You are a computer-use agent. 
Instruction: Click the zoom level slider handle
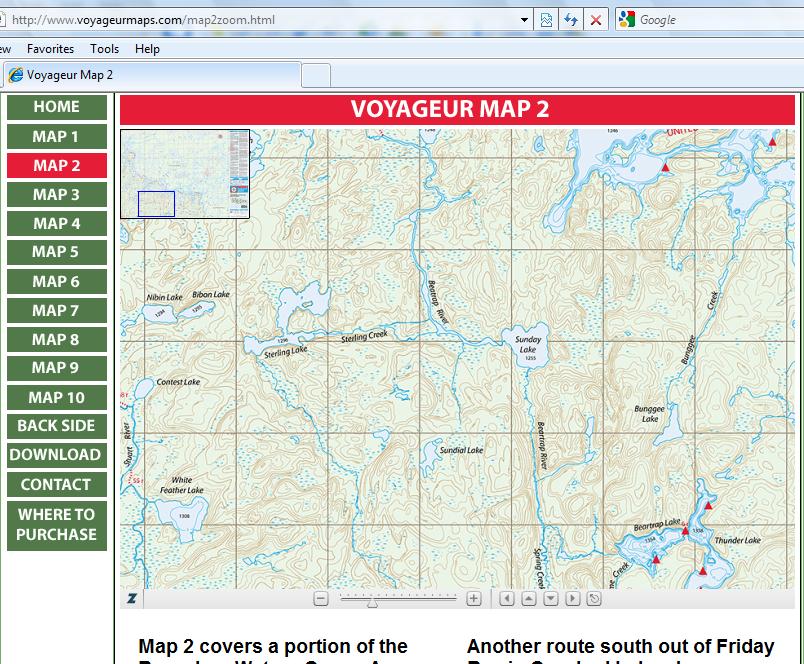point(372,602)
